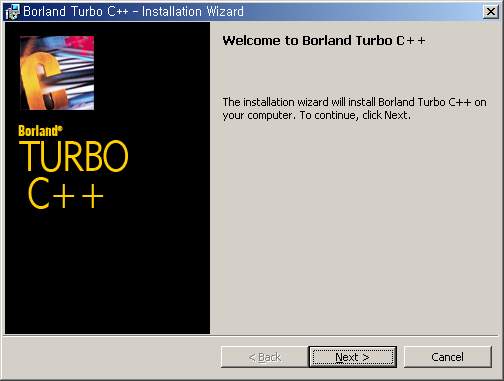Click the separator line above the buttons
This screenshot has height=381, width=504.
(x=251, y=335)
